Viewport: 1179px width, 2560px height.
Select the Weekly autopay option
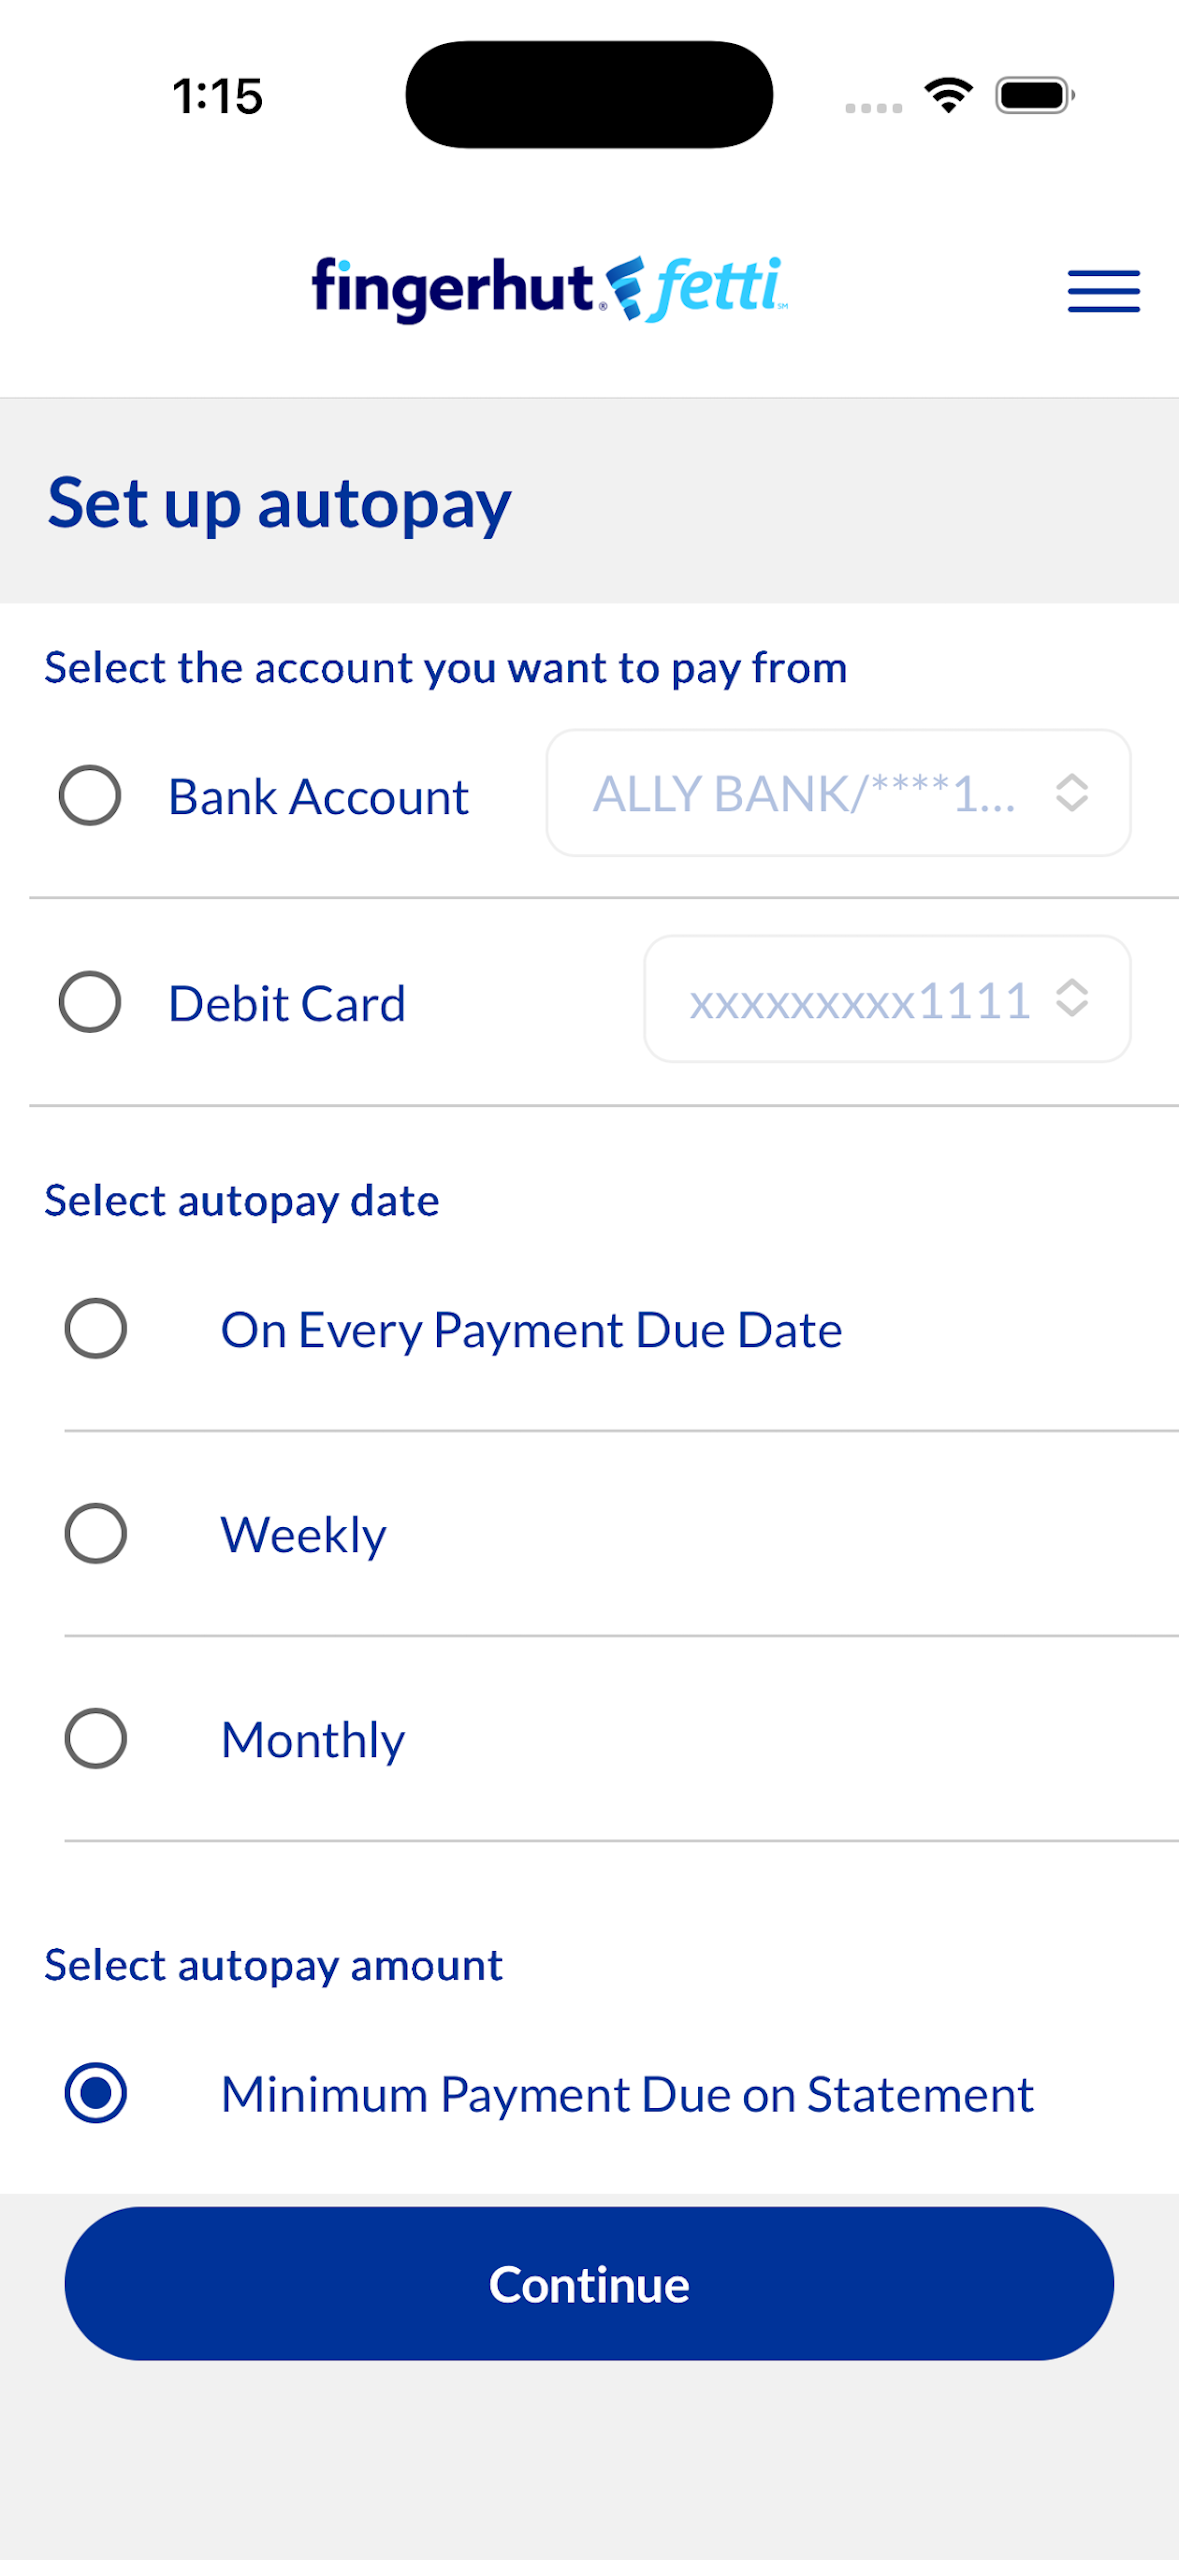point(96,1534)
